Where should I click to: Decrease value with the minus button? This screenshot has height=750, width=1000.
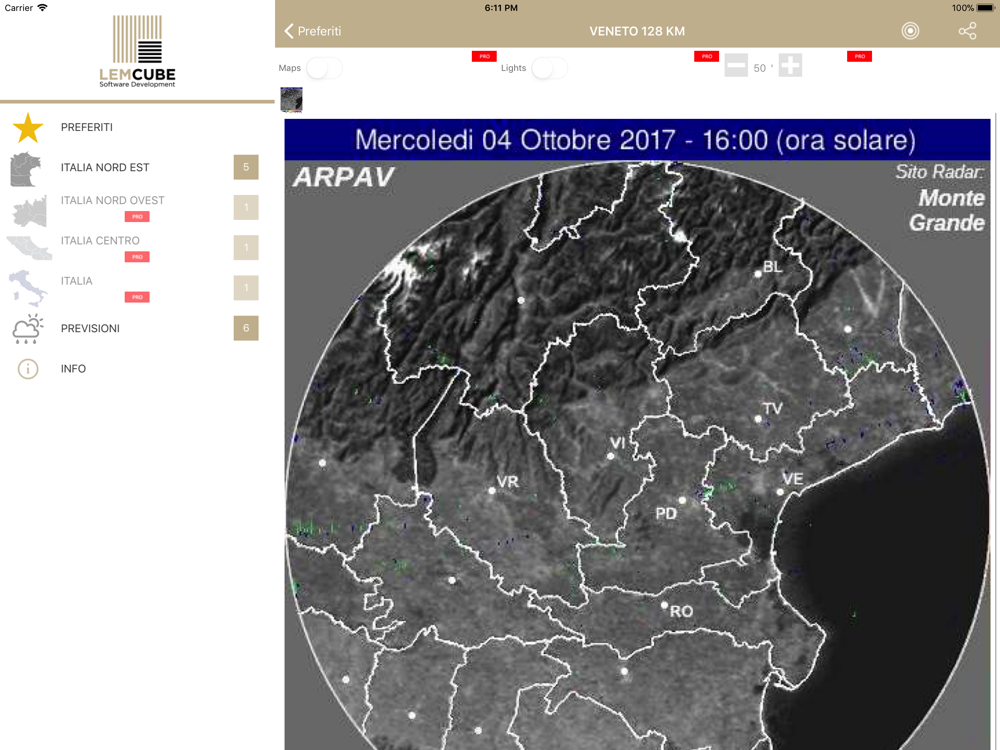[736, 67]
